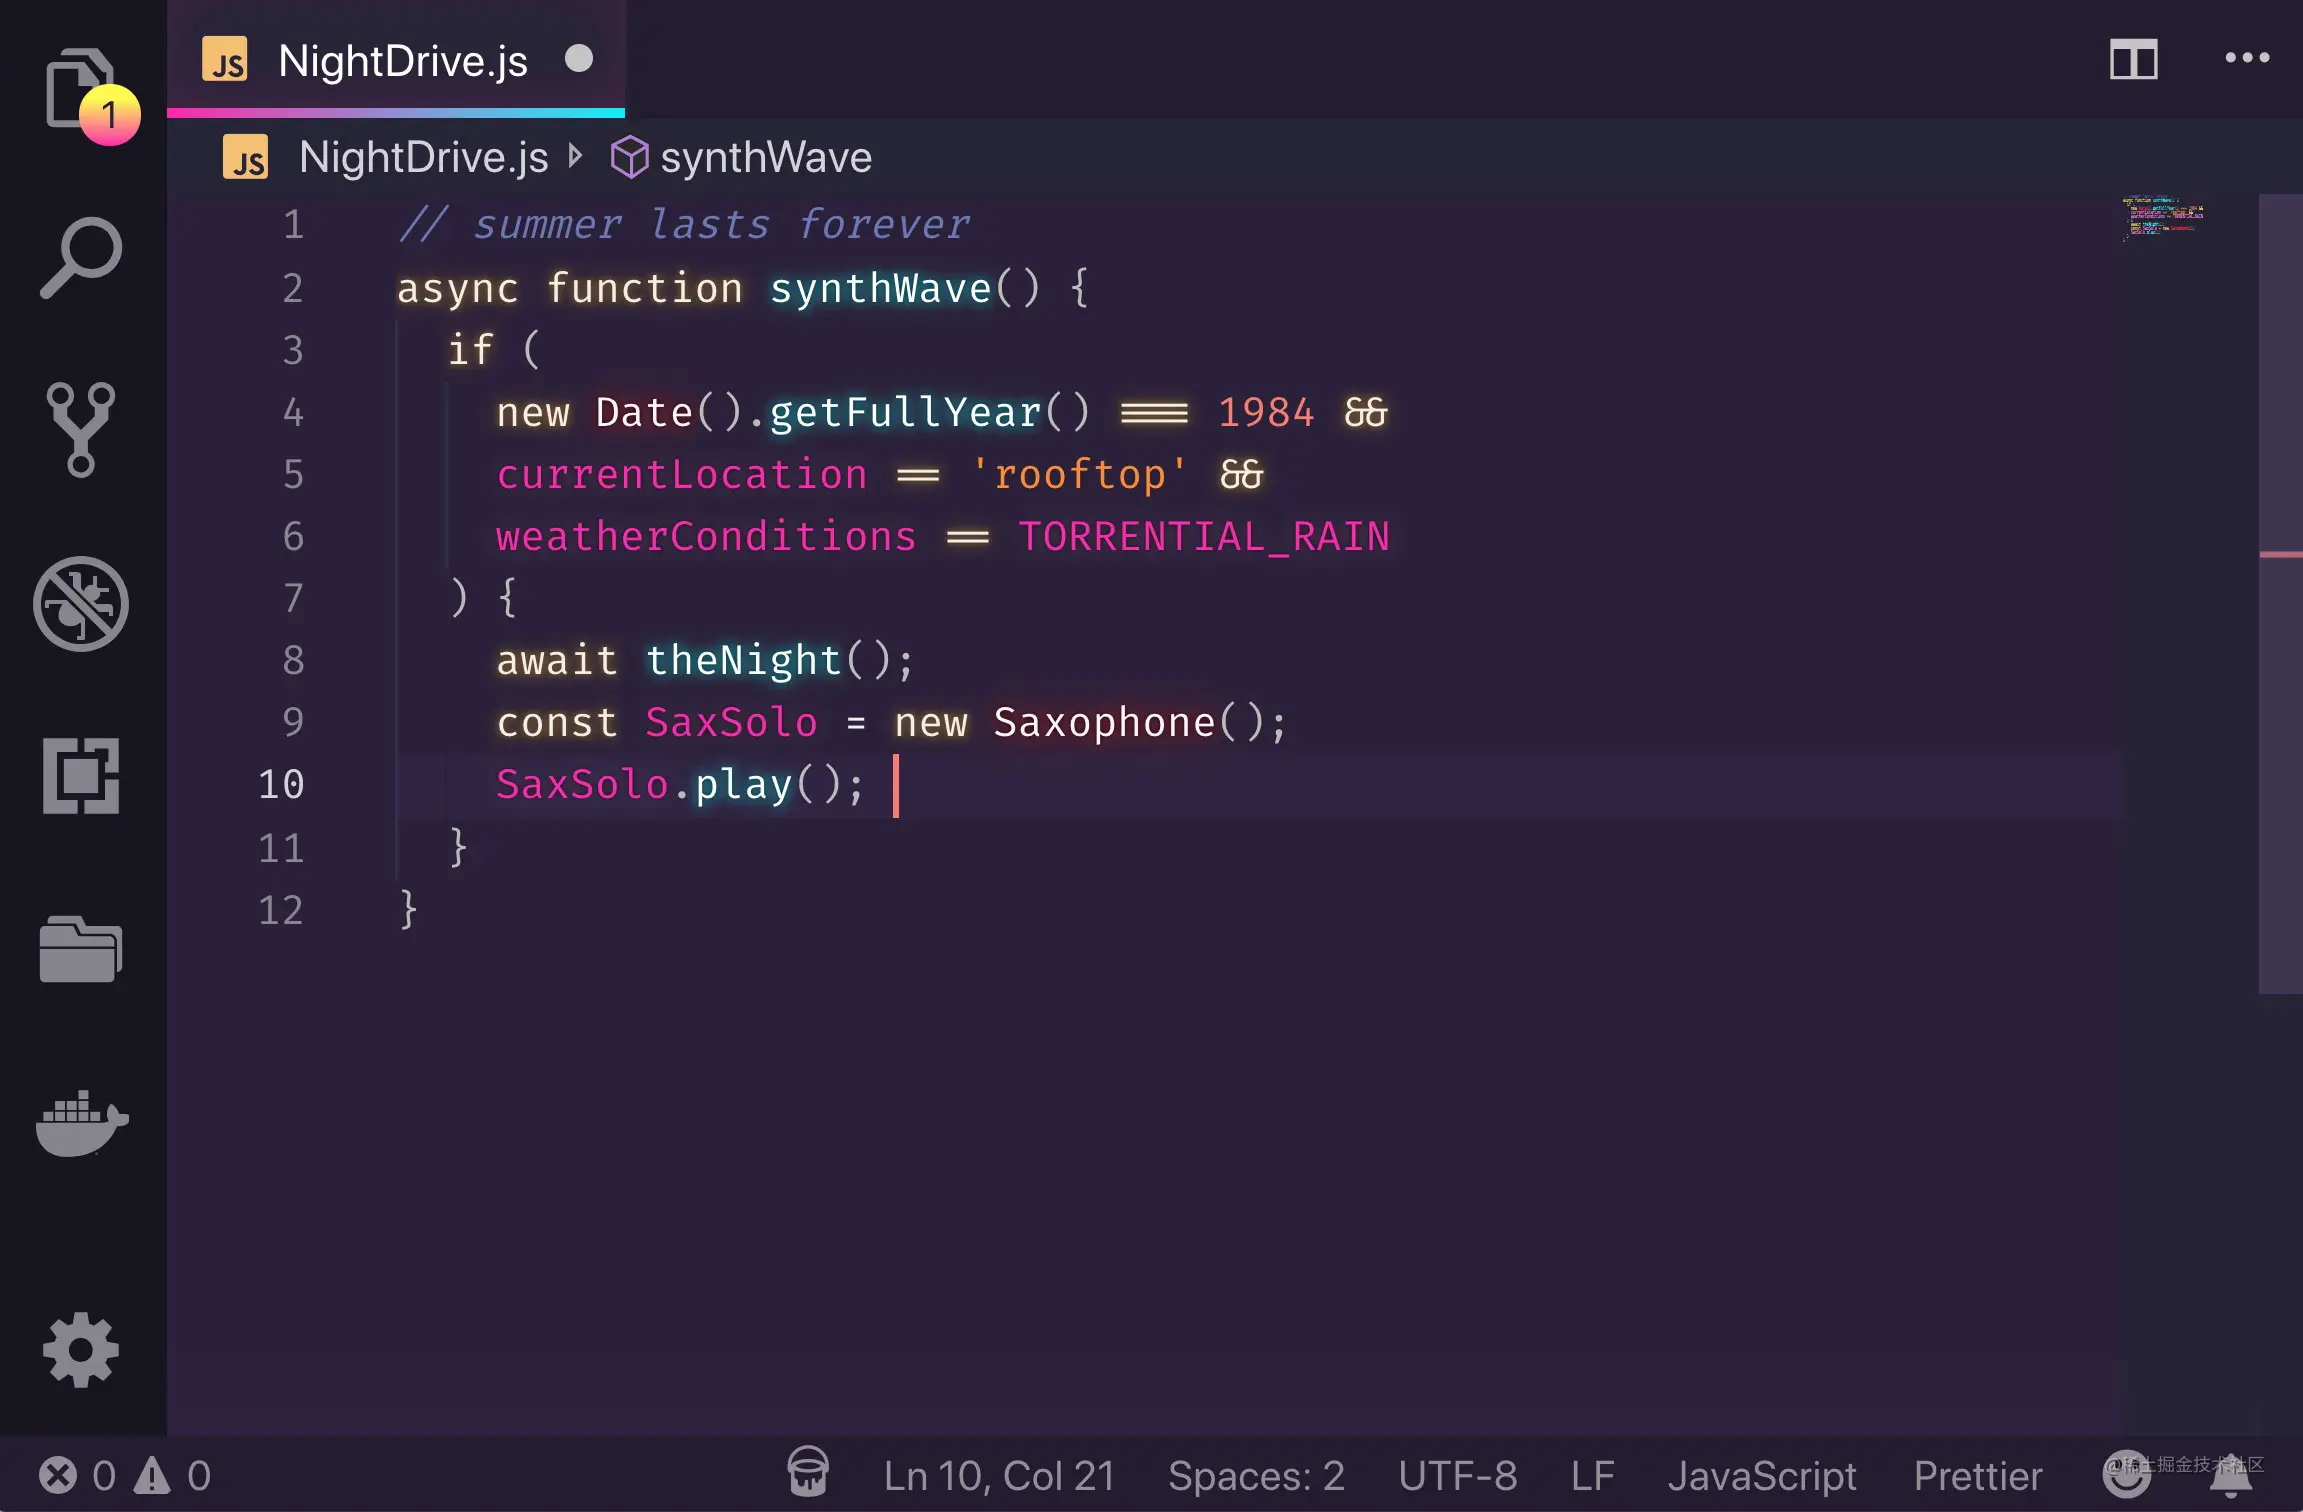Select the NightDrive.js tab
The width and height of the screenshot is (2303, 1512).
coord(402,59)
